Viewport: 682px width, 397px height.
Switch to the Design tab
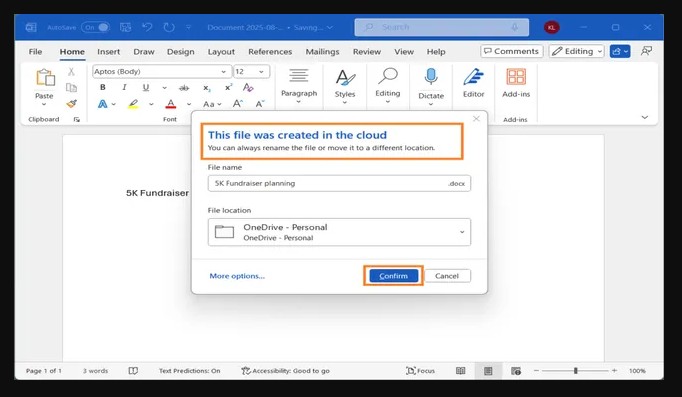point(181,52)
